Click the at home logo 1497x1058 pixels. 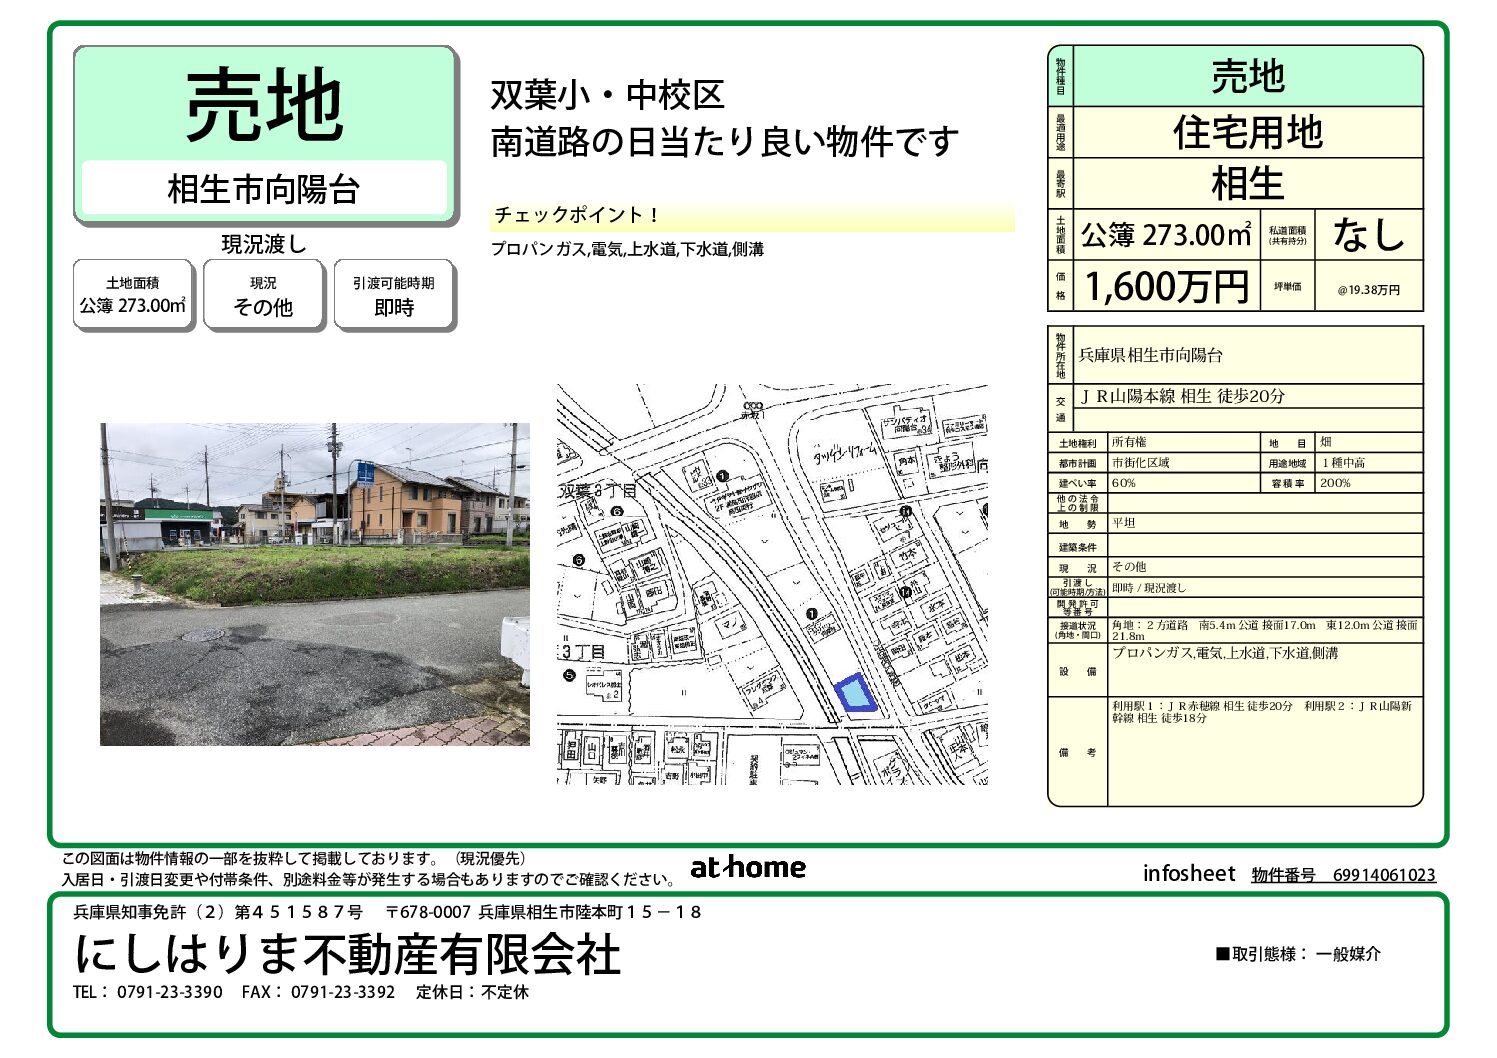click(748, 867)
